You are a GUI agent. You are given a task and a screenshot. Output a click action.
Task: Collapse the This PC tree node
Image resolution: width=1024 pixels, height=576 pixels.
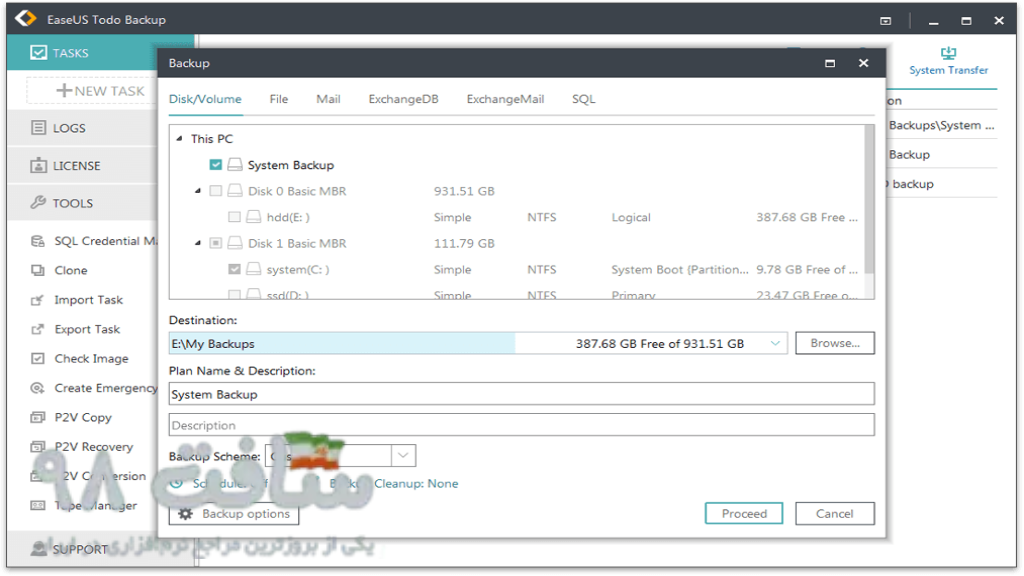(179, 138)
